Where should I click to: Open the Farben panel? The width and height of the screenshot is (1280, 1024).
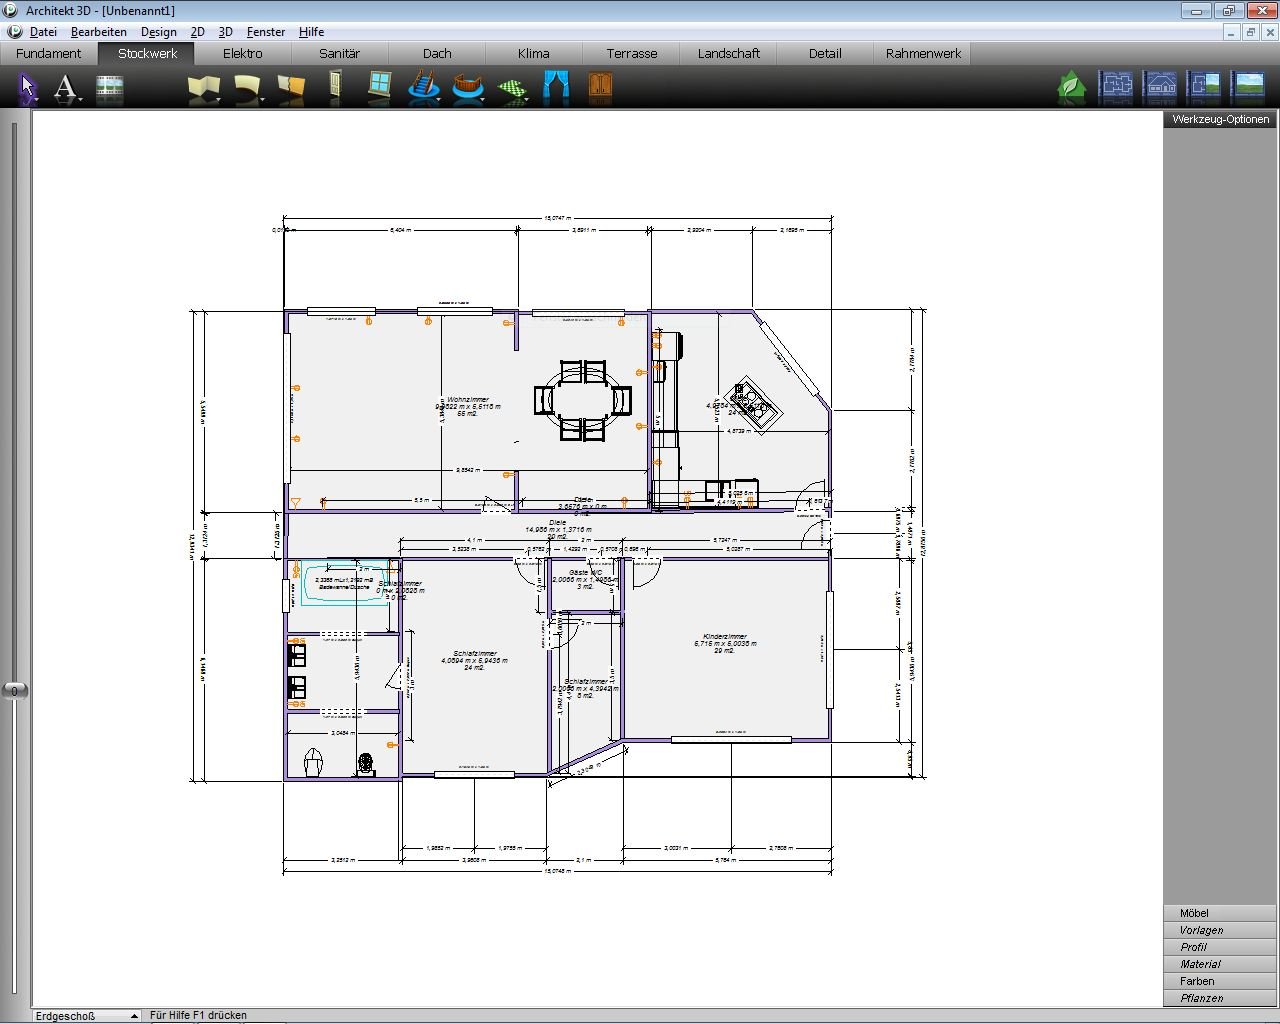pos(1219,981)
